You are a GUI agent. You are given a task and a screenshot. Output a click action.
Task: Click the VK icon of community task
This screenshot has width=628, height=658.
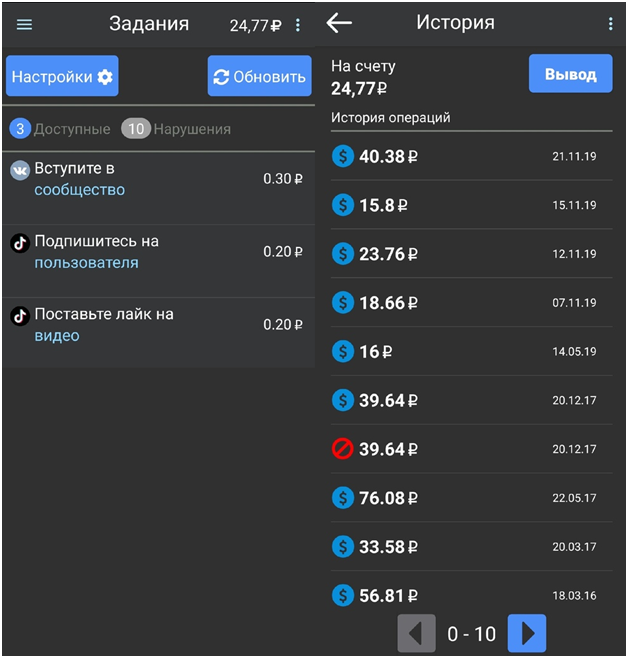point(20,170)
